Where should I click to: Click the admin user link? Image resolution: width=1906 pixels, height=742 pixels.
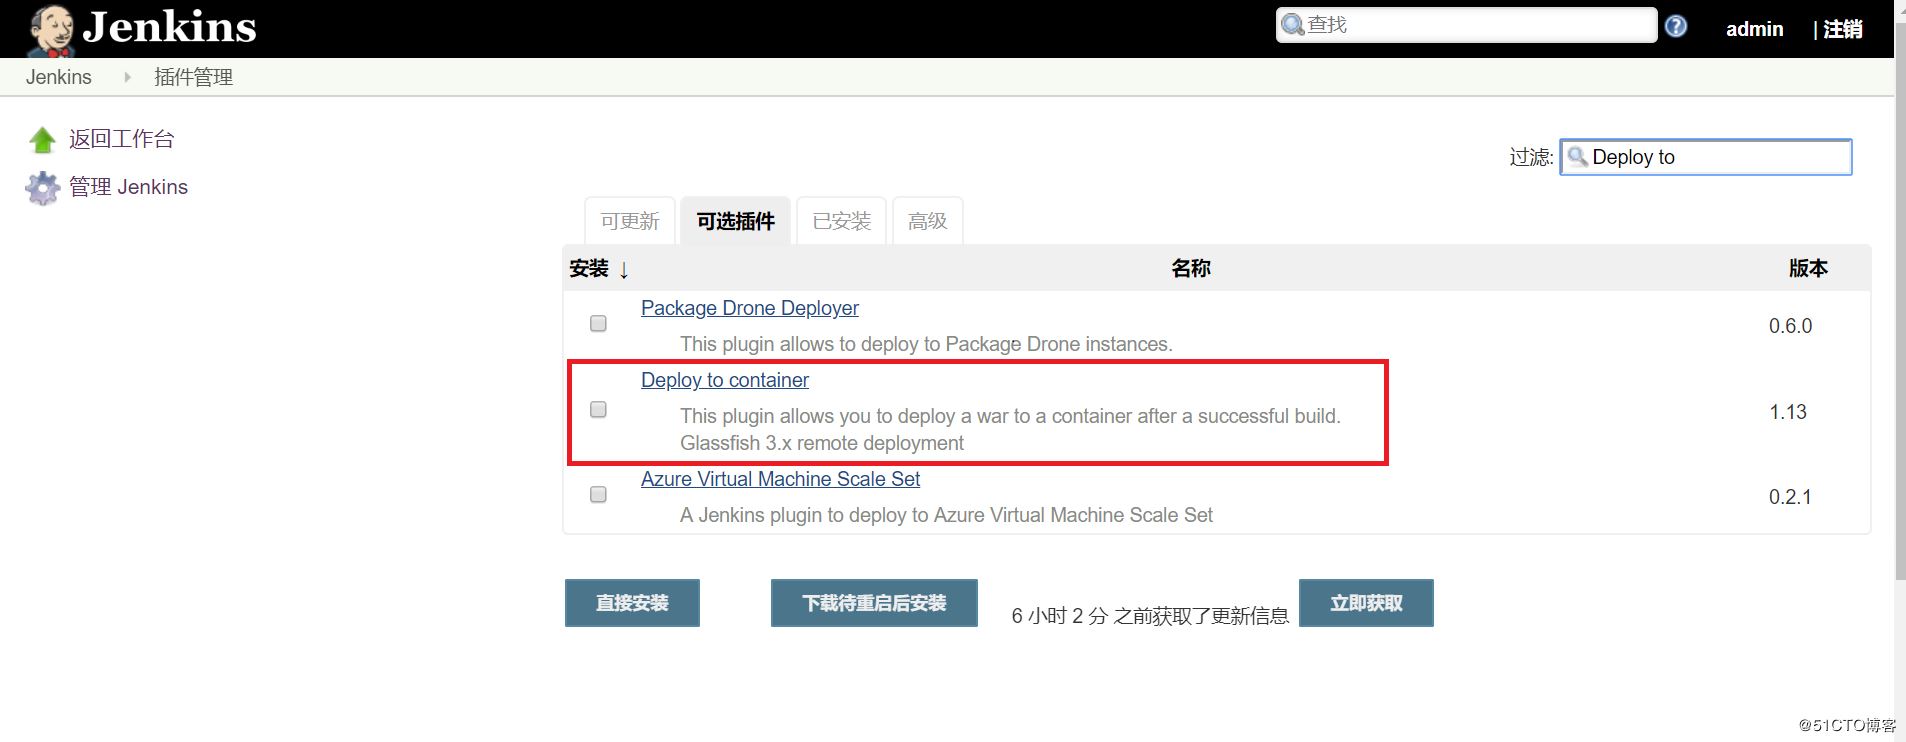pyautogui.click(x=1755, y=29)
